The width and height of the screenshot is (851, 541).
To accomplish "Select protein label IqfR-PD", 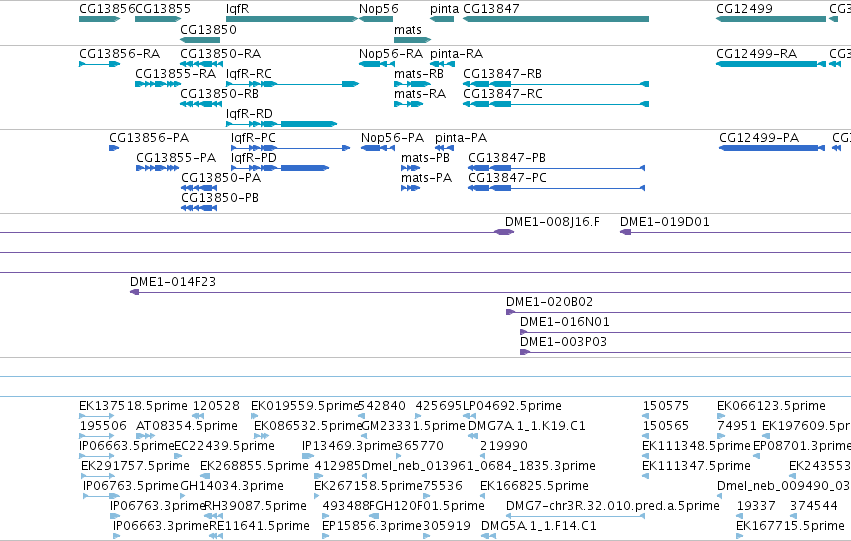I will [x=254, y=158].
